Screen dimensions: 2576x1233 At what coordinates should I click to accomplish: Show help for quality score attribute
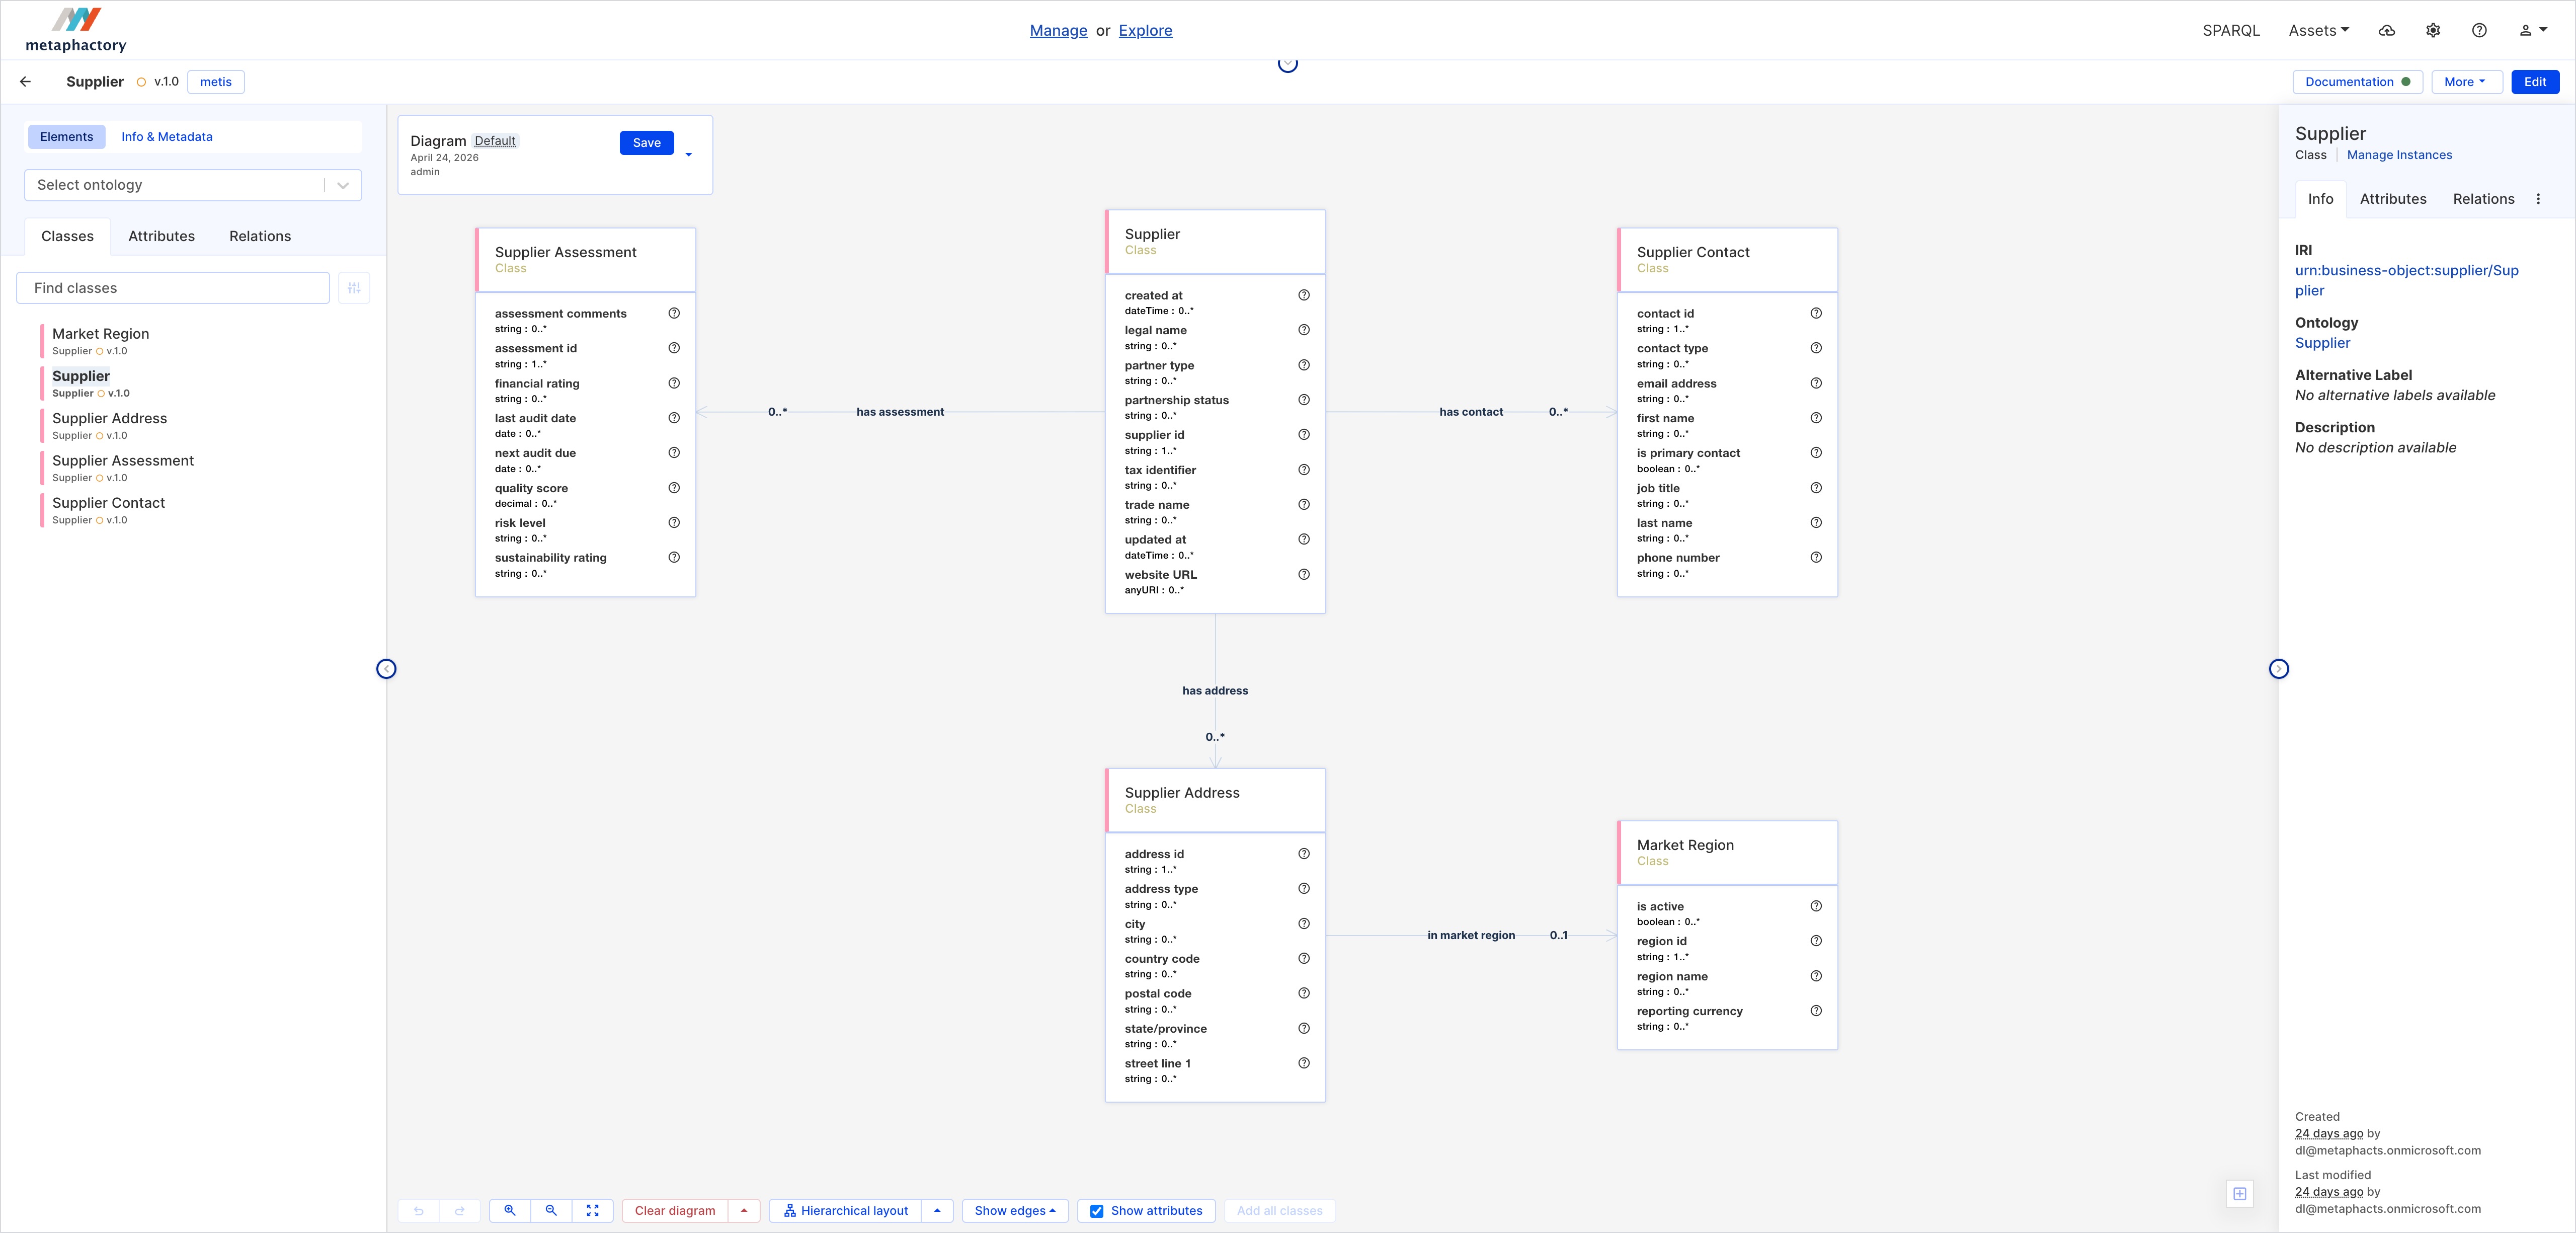click(x=674, y=488)
